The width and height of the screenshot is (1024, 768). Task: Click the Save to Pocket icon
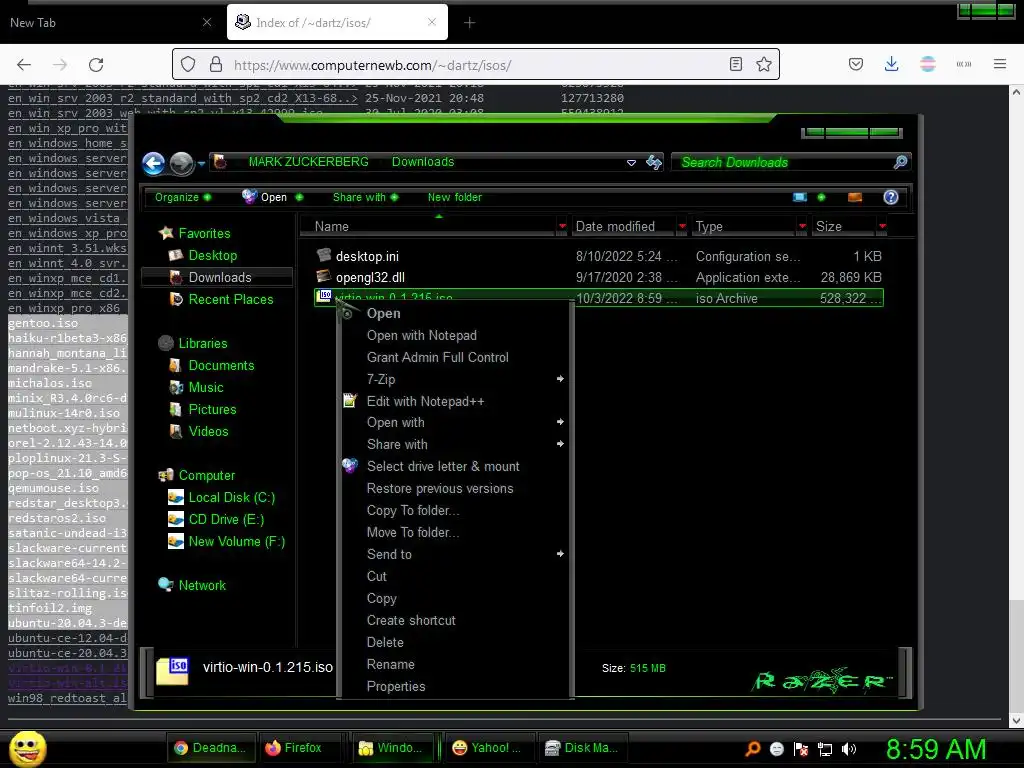[856, 64]
